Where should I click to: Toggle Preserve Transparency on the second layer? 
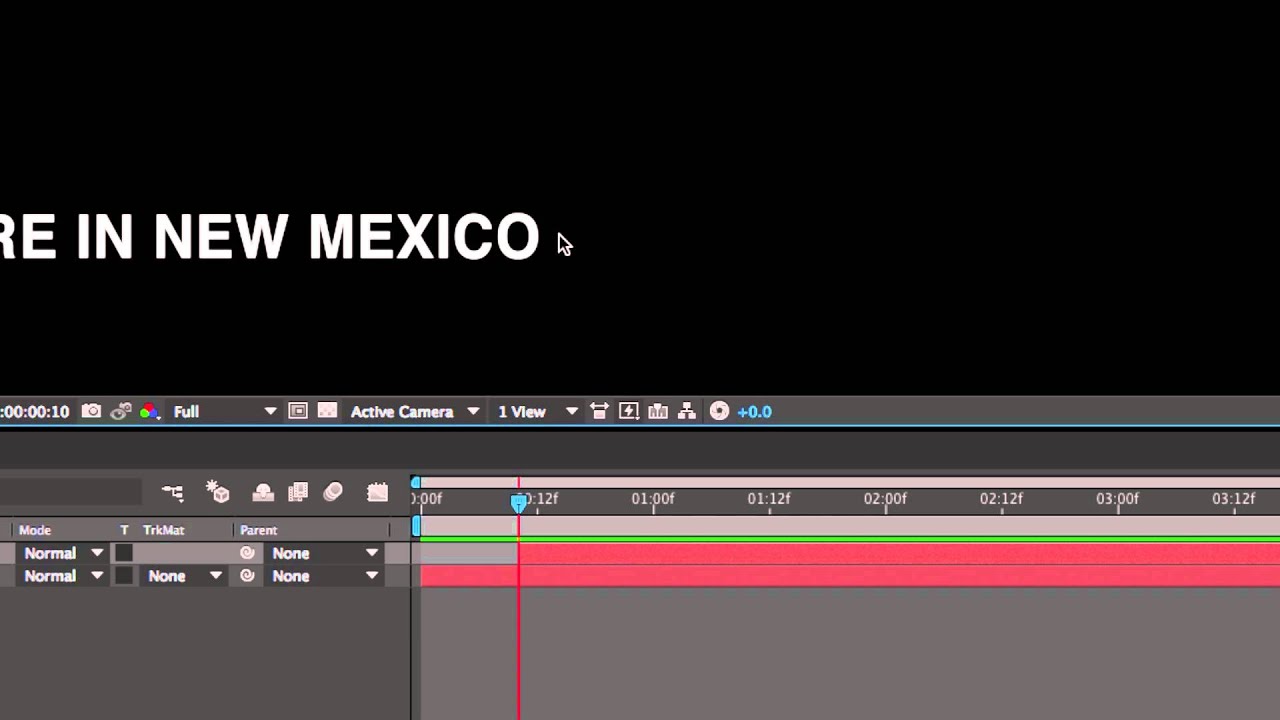tap(124, 576)
